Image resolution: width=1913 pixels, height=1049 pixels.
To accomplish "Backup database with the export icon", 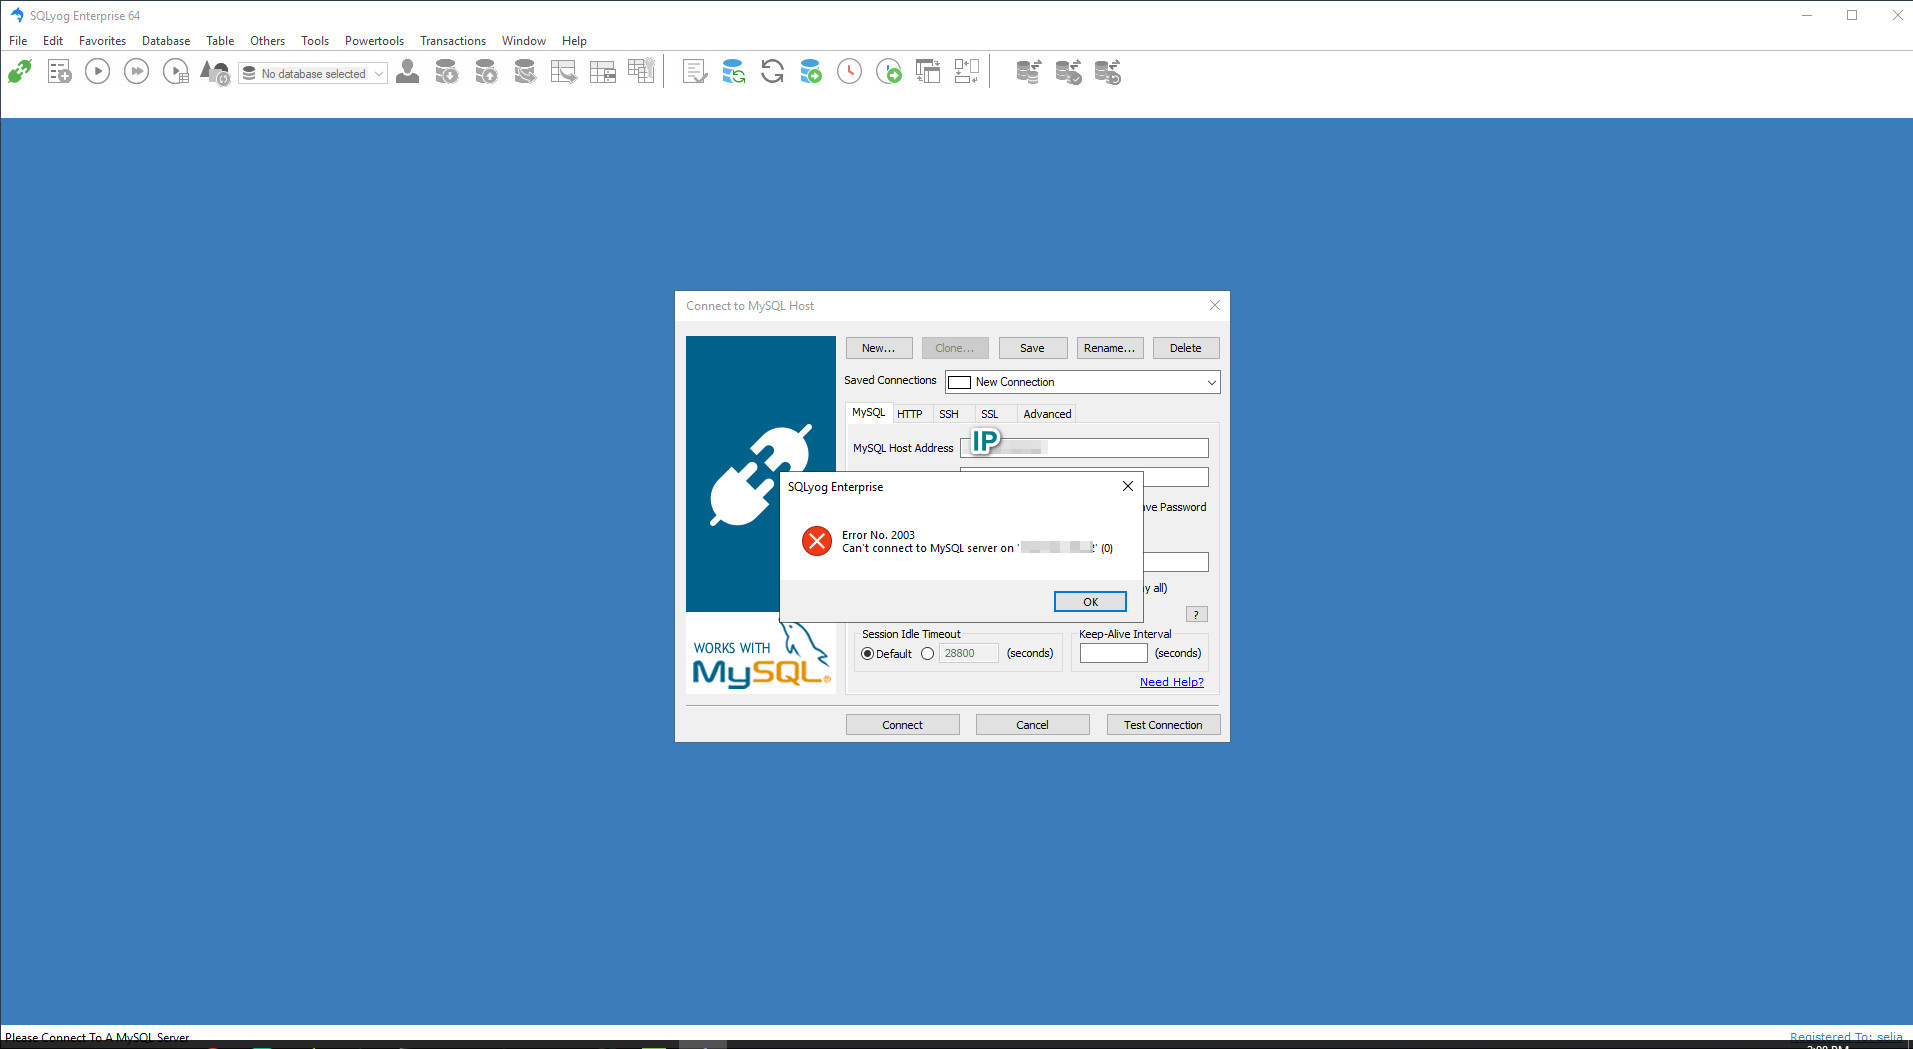I will pos(486,71).
